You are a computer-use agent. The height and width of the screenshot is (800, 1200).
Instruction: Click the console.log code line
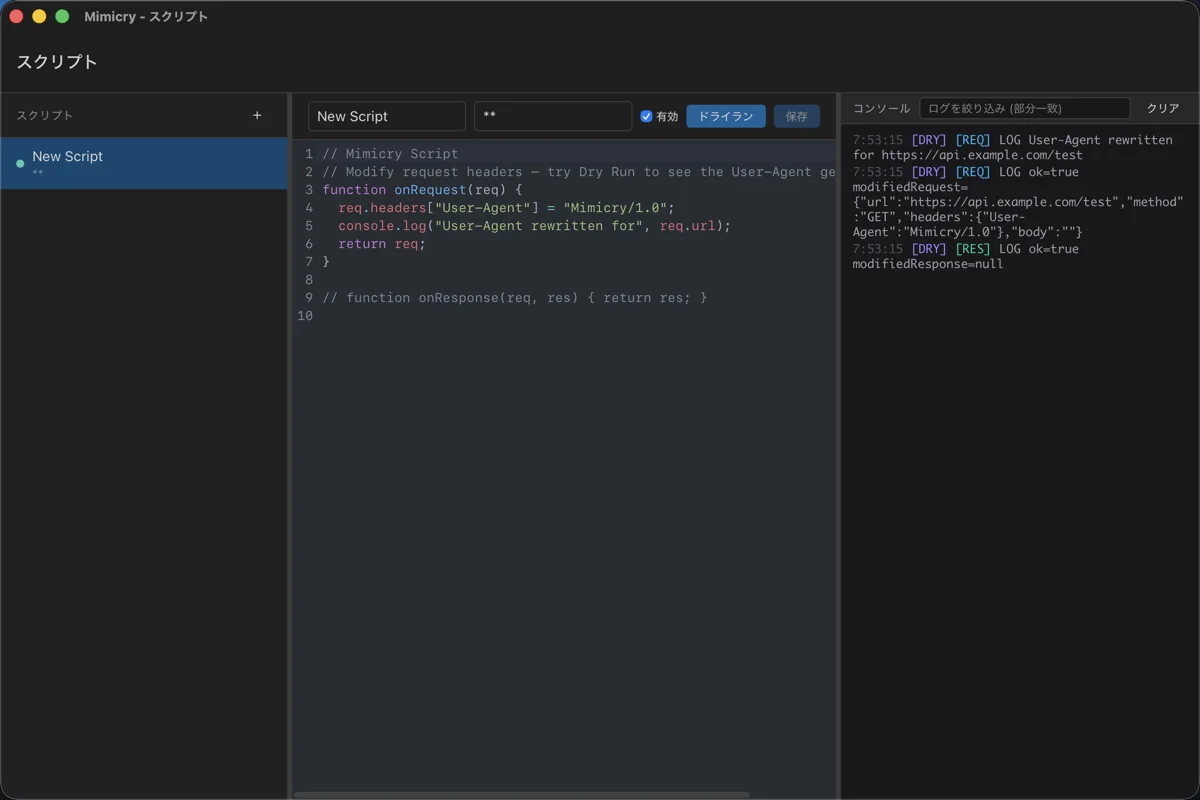(x=535, y=226)
